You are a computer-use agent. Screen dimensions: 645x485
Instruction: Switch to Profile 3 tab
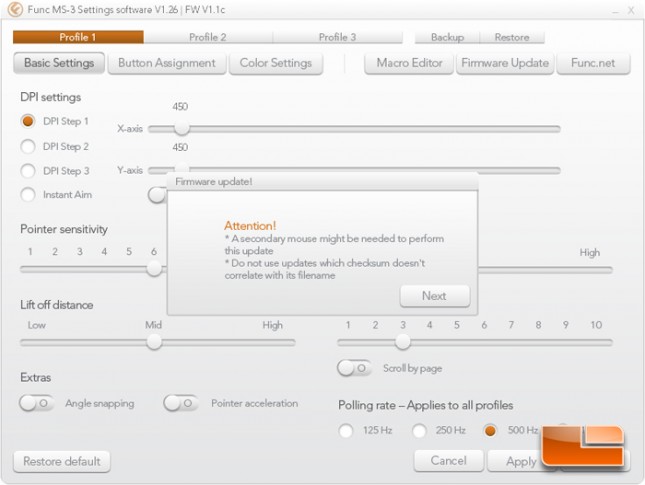coord(337,37)
